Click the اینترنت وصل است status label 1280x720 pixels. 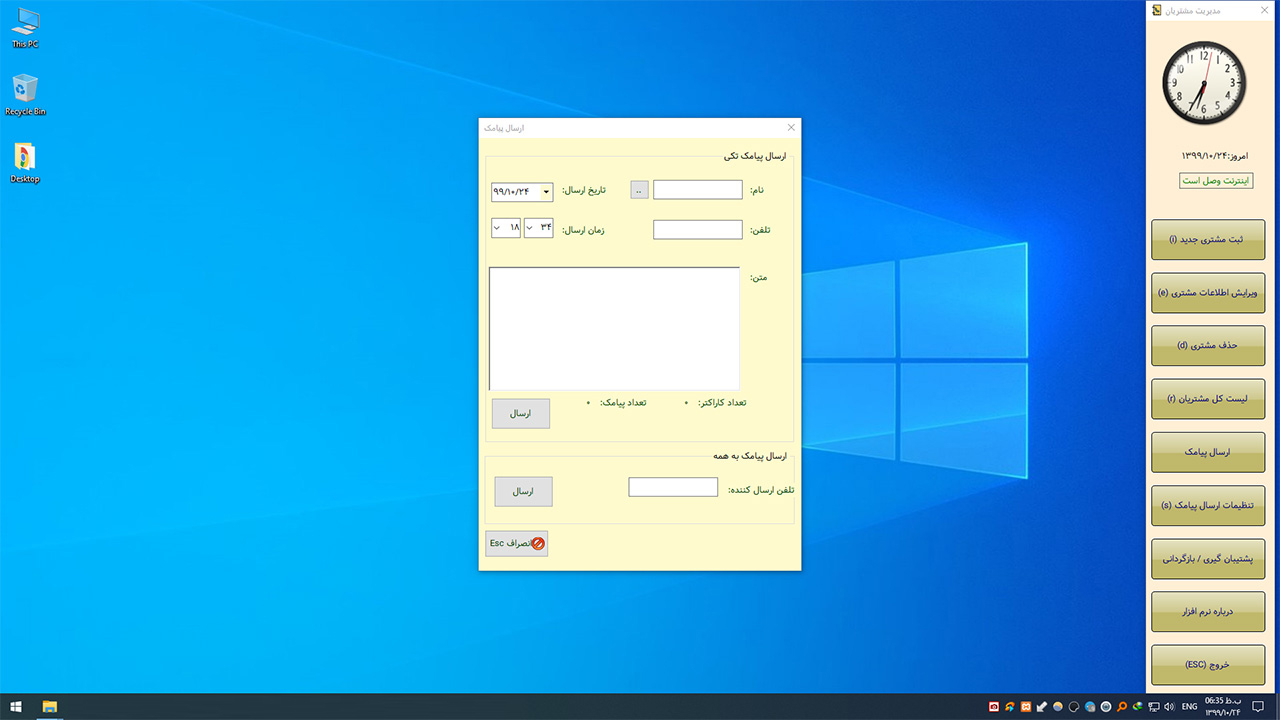tap(1215, 181)
